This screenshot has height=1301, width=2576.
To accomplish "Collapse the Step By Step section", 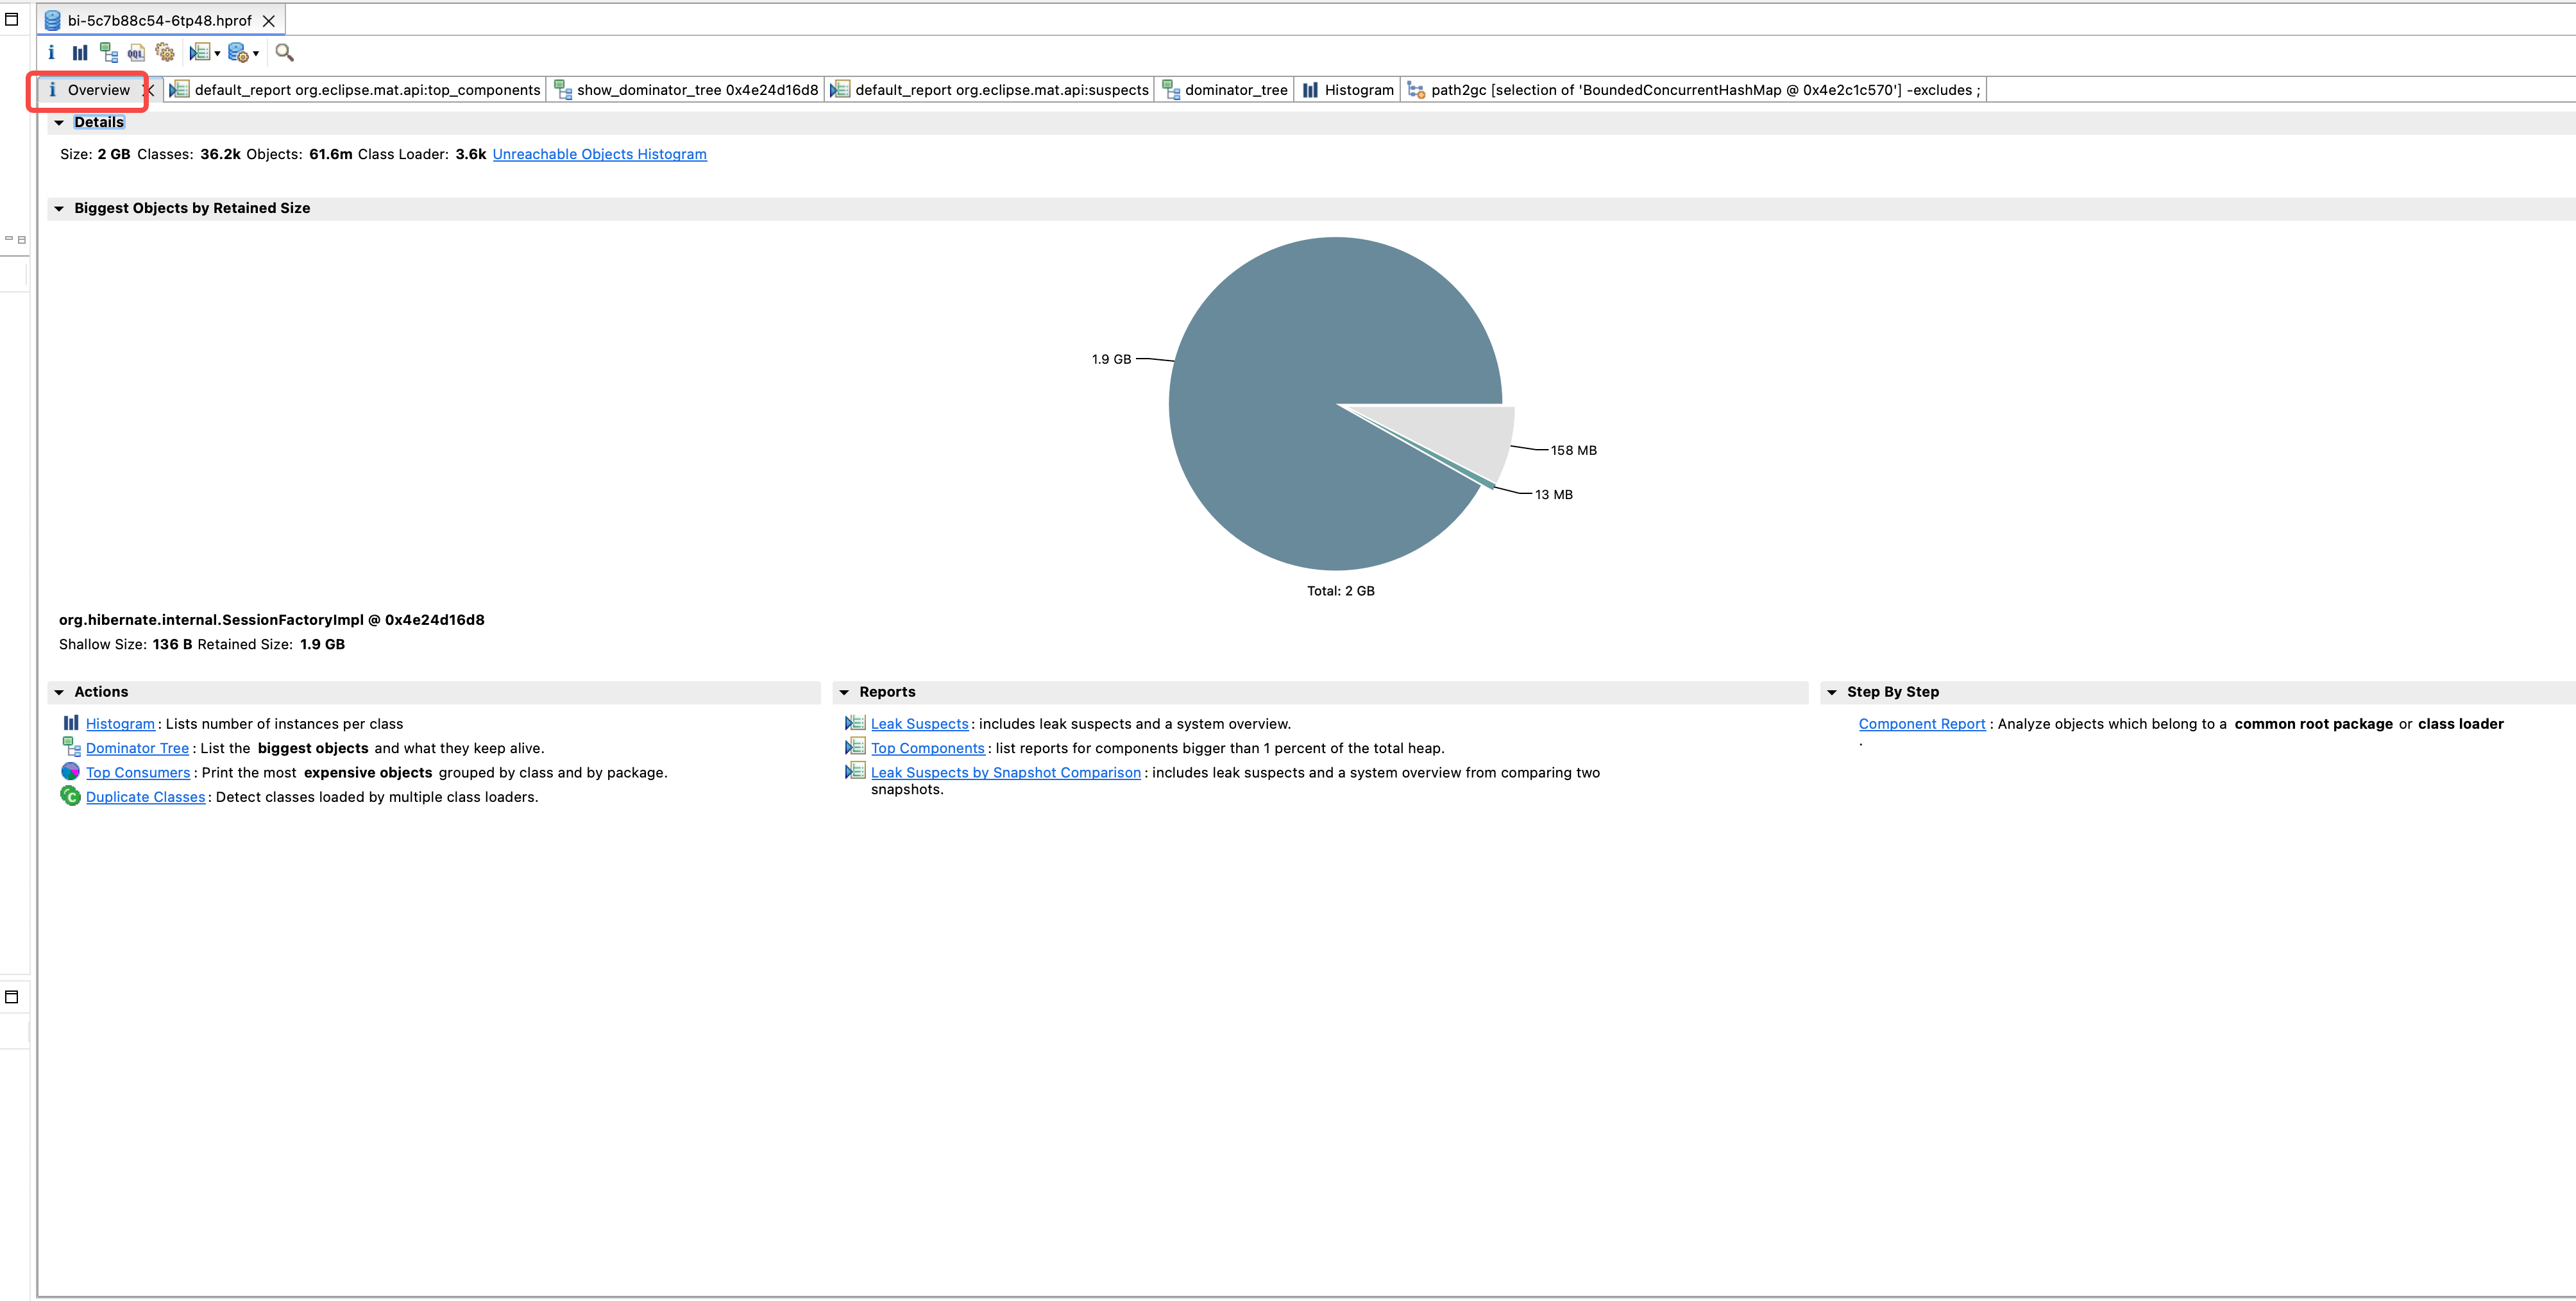I will tap(1832, 692).
